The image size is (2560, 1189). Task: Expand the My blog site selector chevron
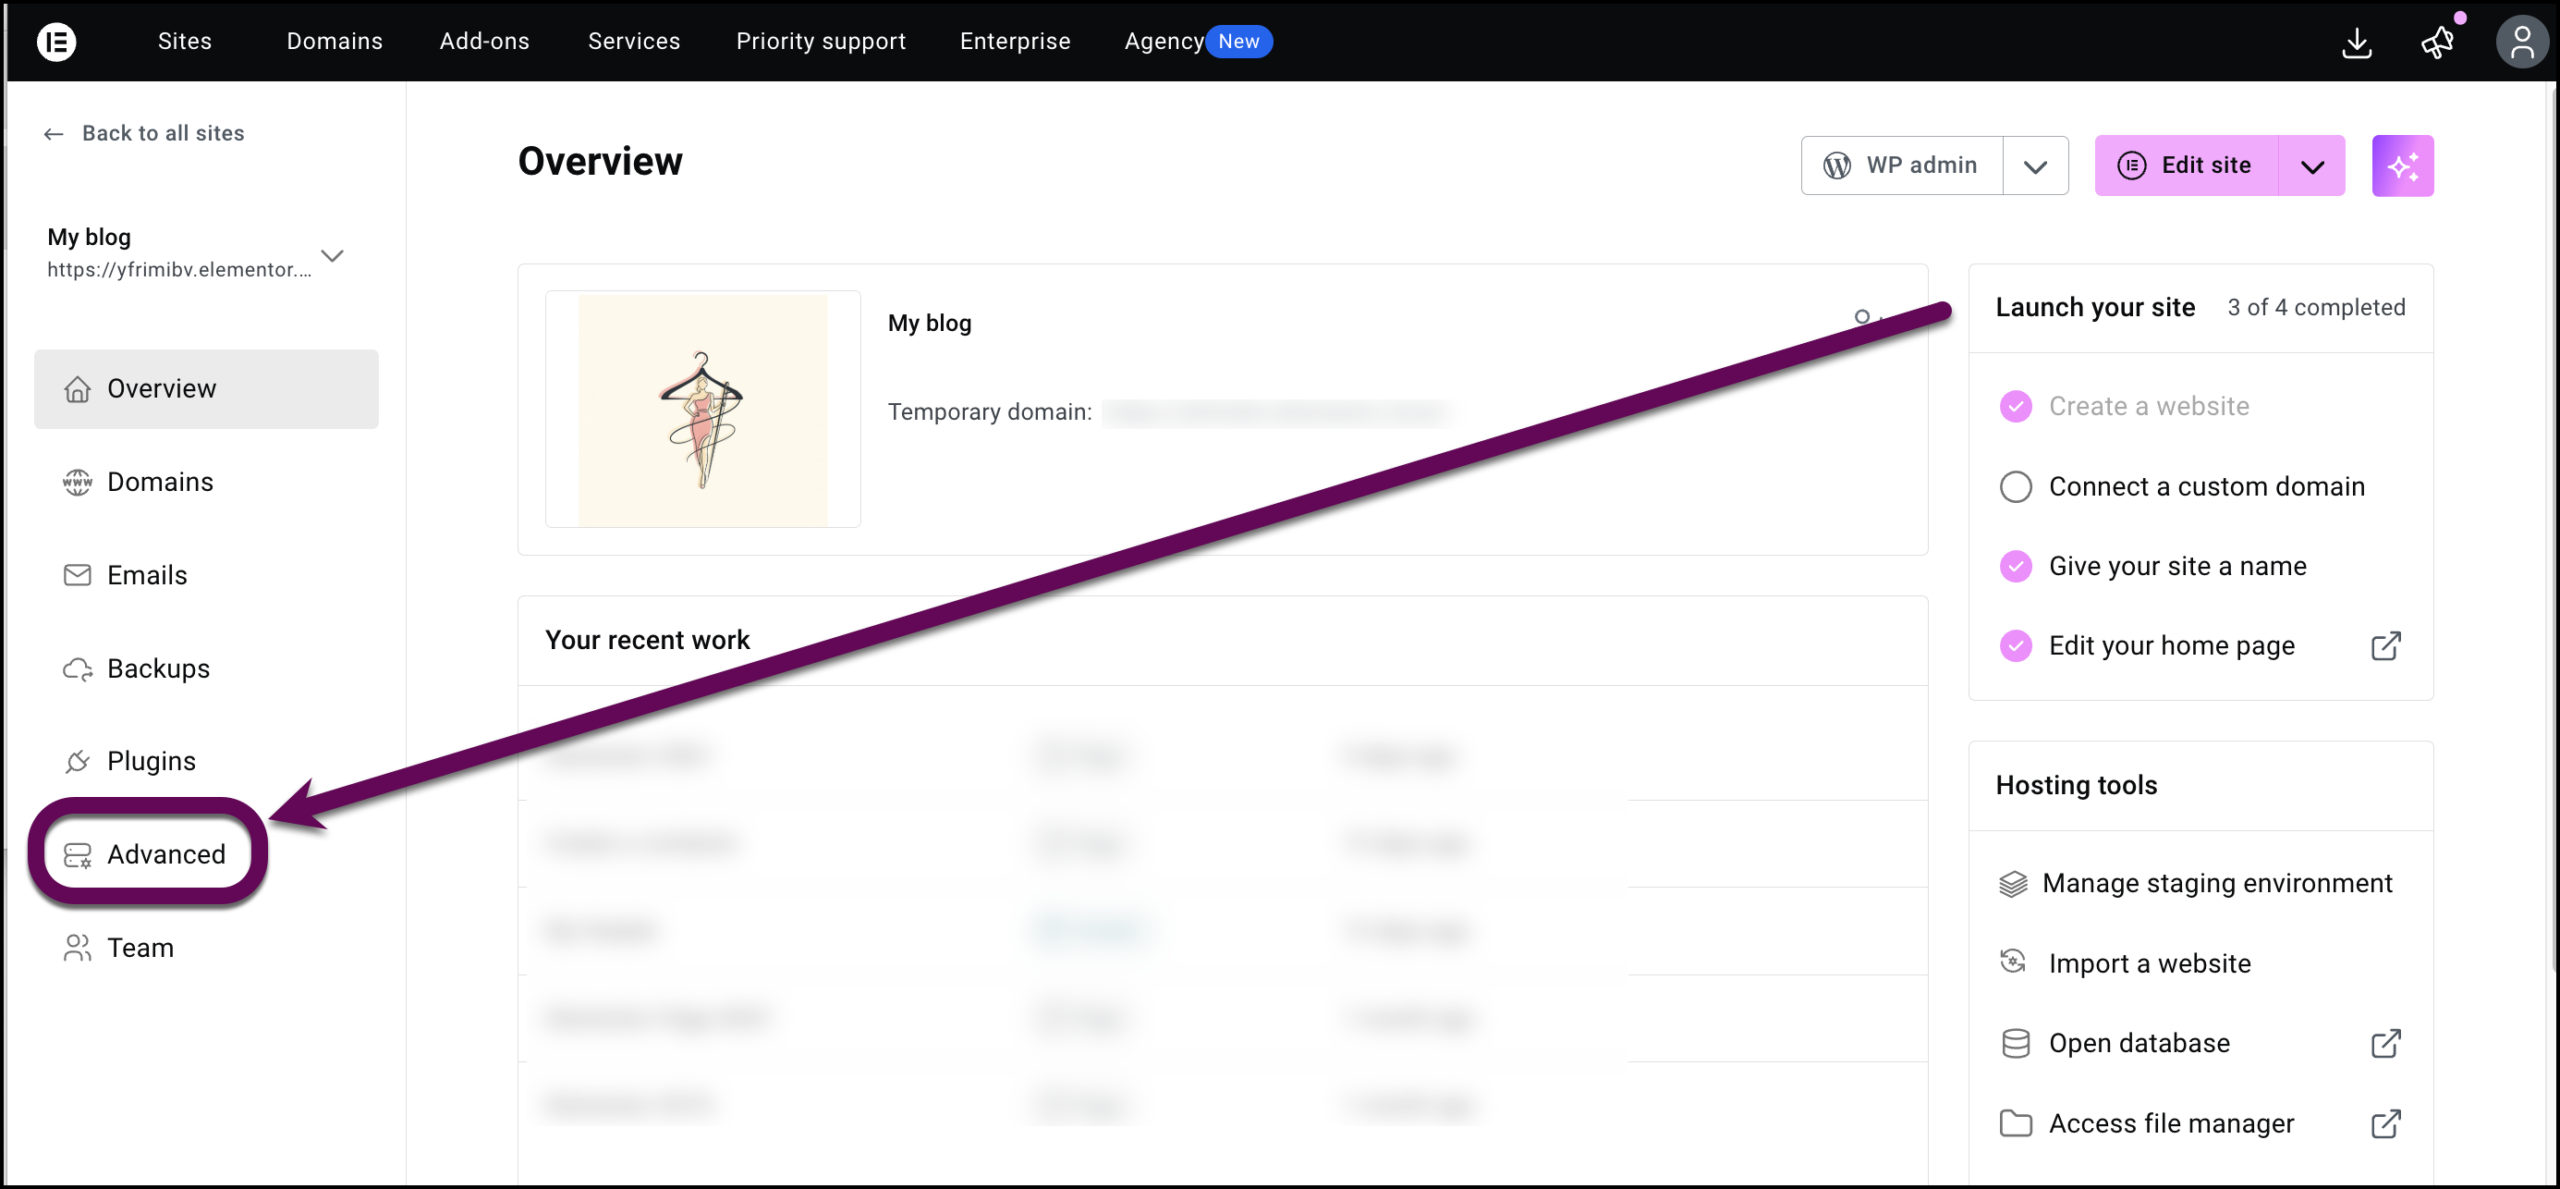point(333,256)
